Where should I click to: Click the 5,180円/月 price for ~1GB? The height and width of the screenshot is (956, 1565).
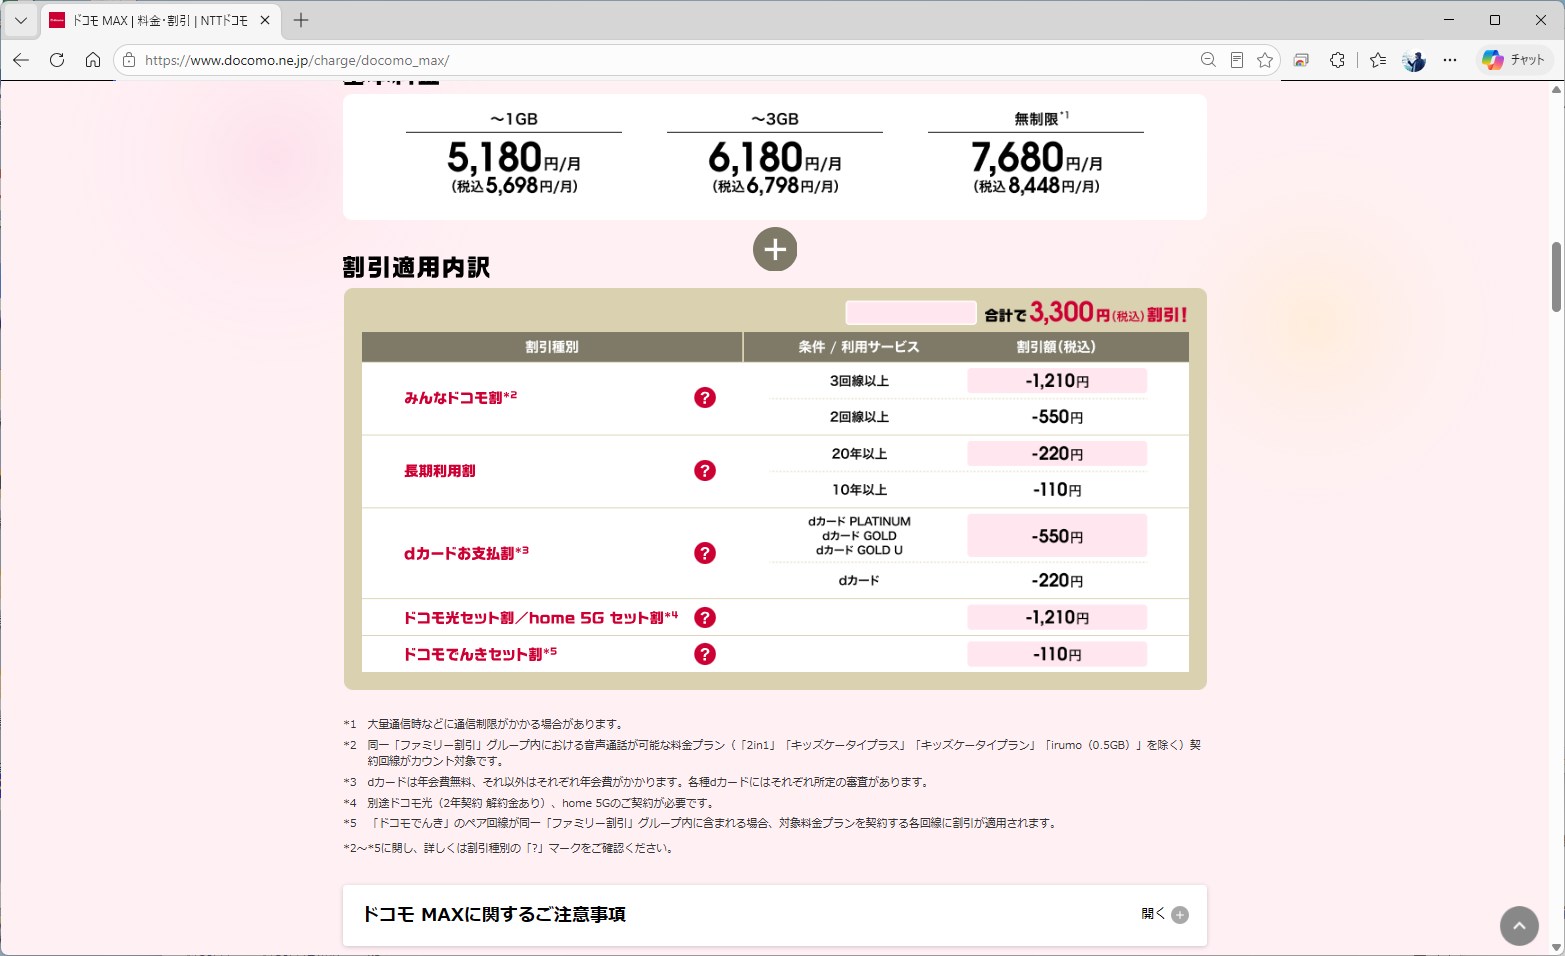click(x=514, y=158)
